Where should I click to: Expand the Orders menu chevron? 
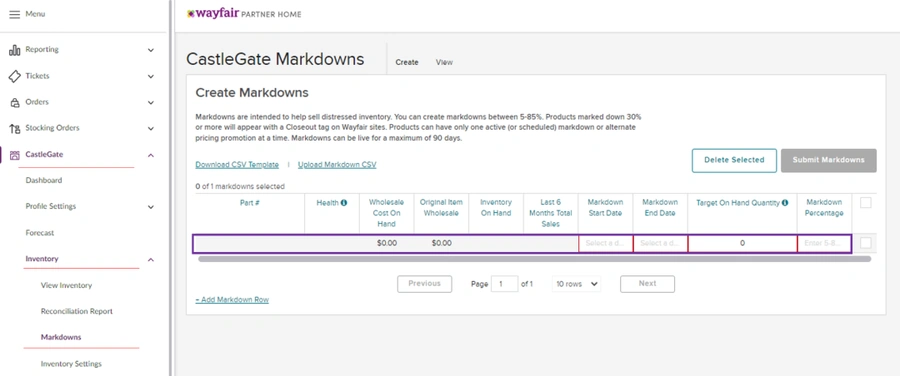(x=151, y=103)
